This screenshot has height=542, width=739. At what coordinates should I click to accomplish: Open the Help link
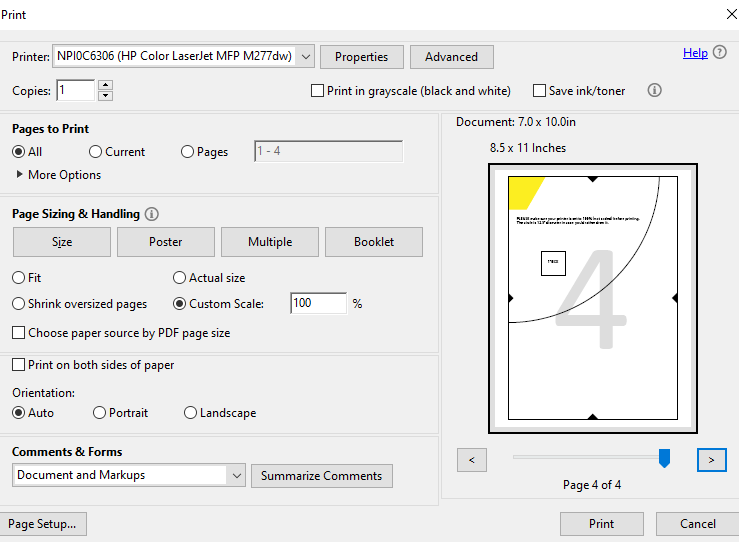pyautogui.click(x=695, y=53)
